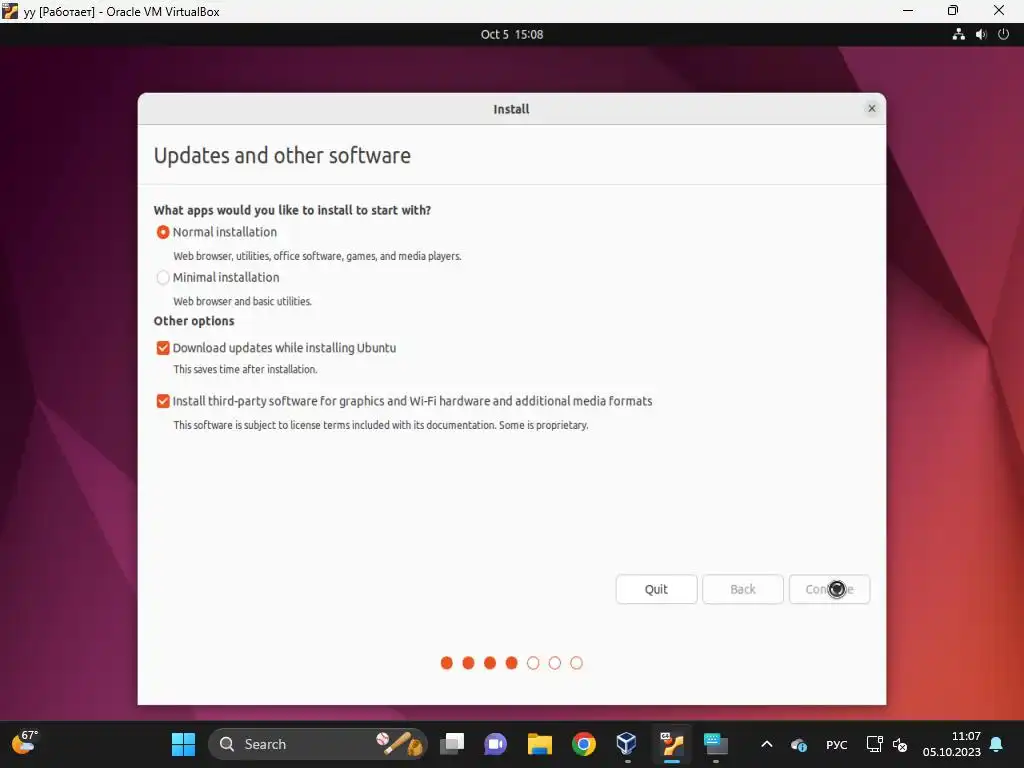
Task: Show hidden system tray icons
Action: point(767,744)
